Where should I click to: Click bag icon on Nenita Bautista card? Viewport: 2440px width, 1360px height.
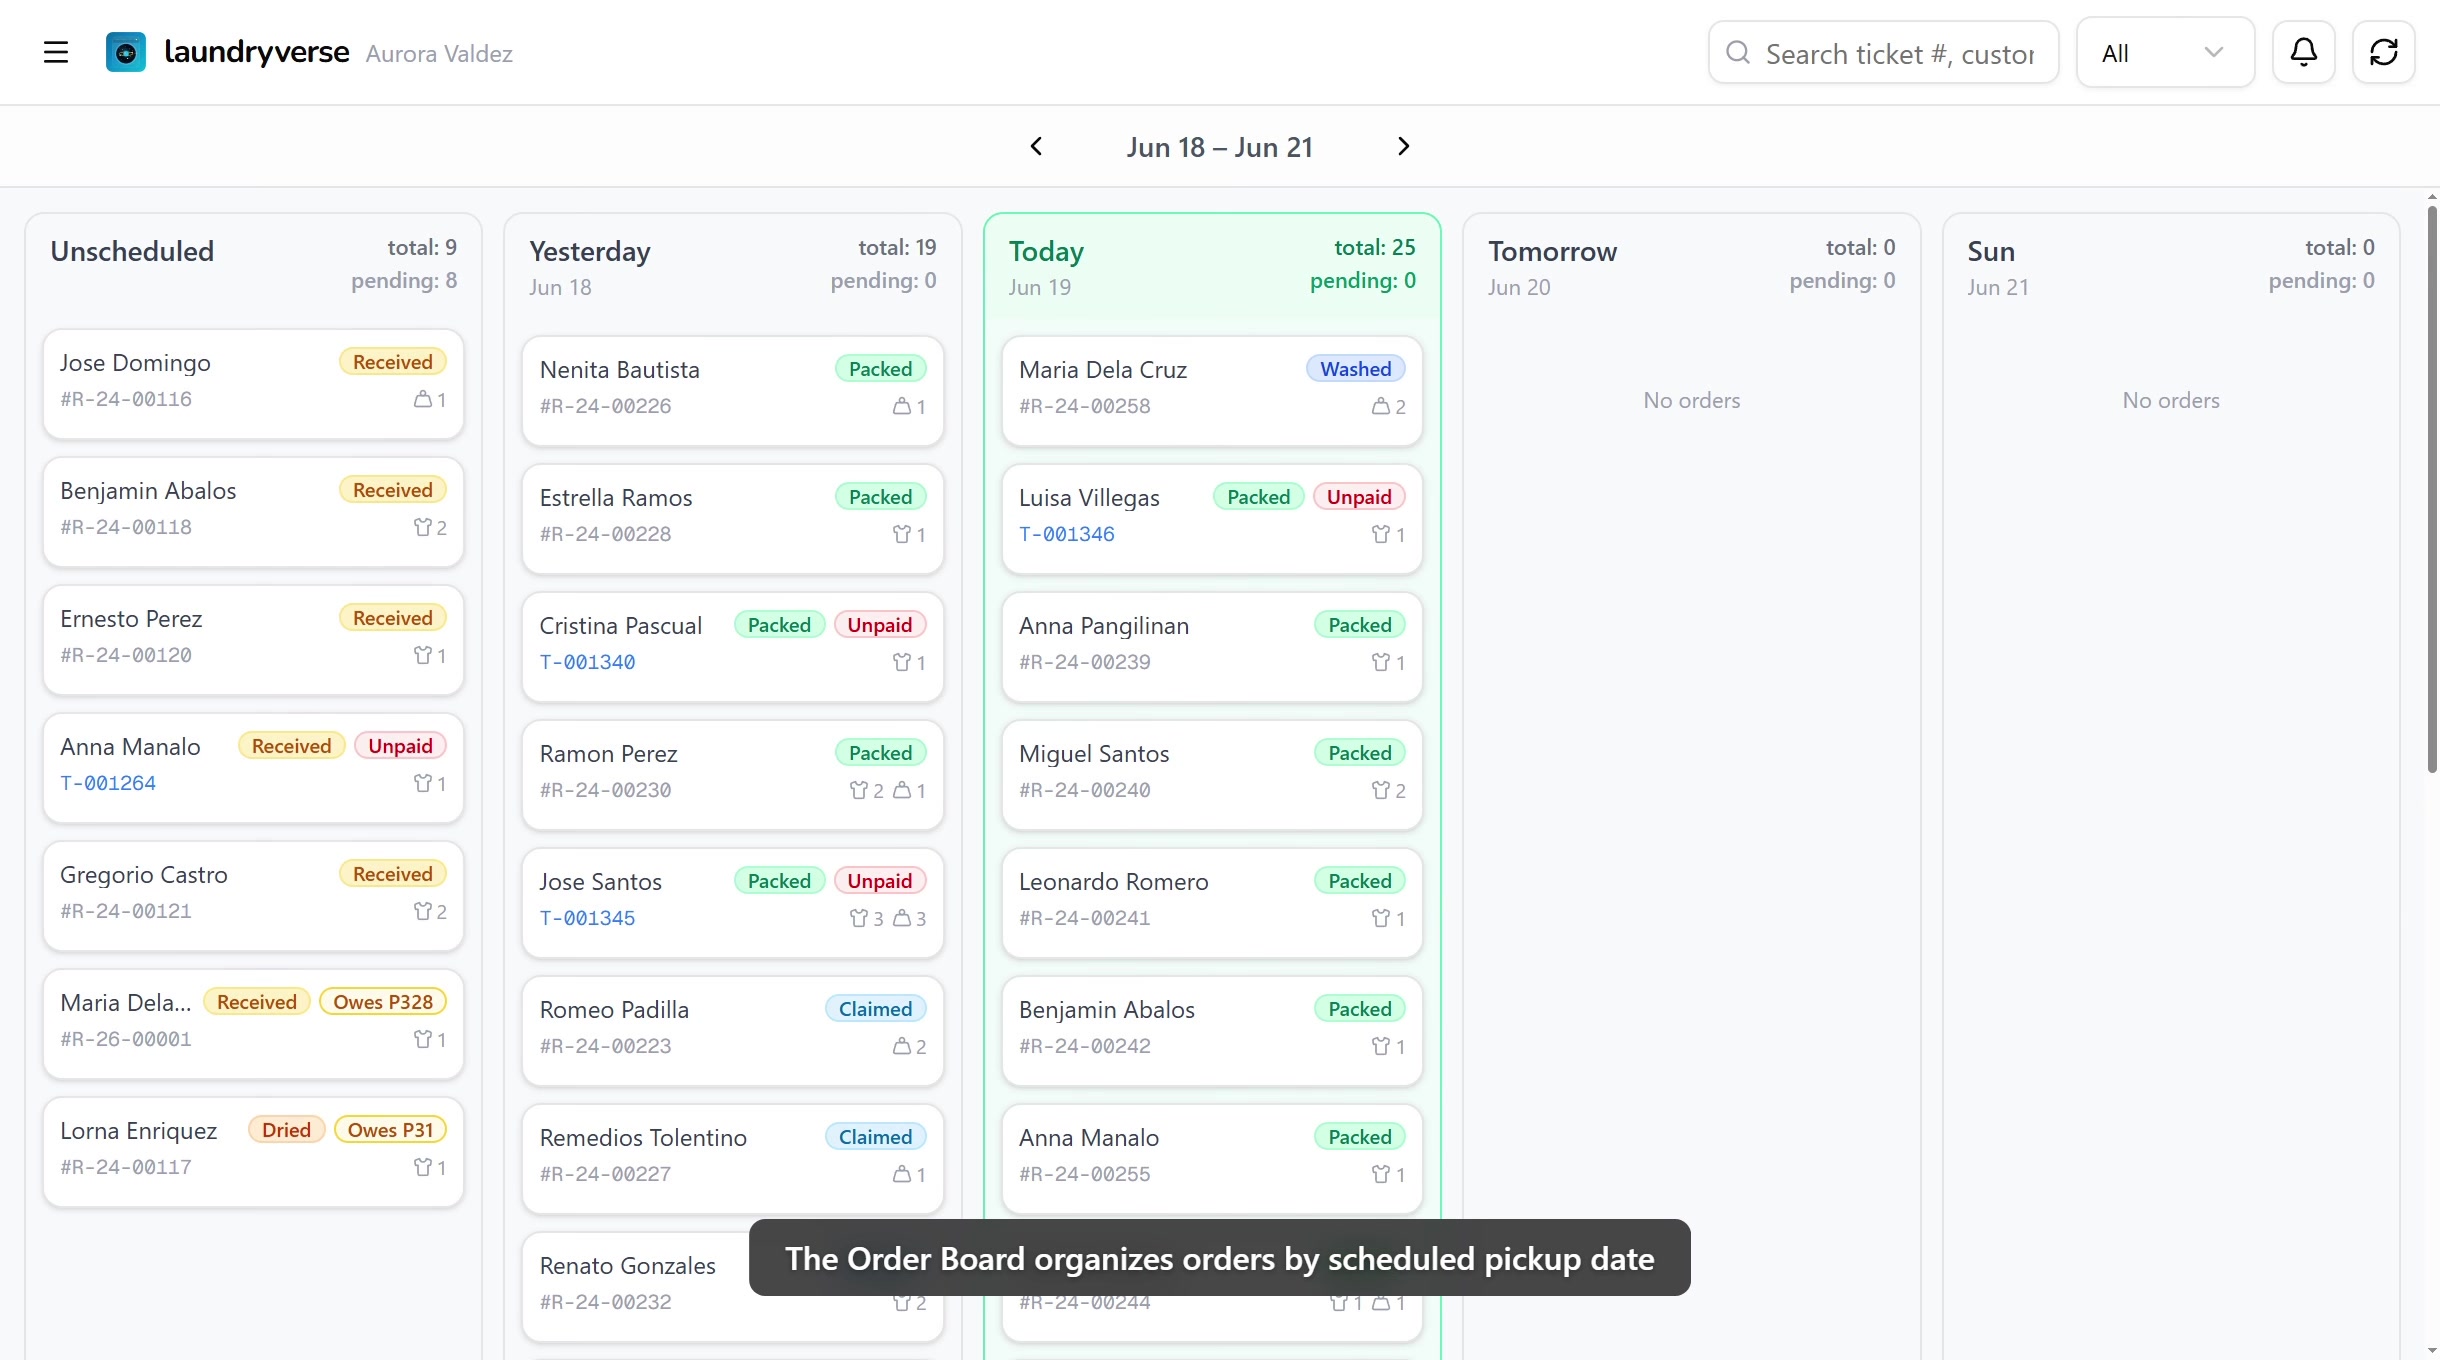tap(902, 406)
